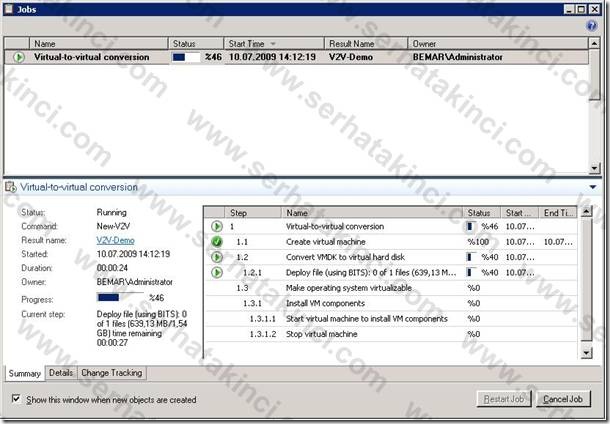Sort jobs by the Result Name column header
610x424 pixels.
point(366,44)
